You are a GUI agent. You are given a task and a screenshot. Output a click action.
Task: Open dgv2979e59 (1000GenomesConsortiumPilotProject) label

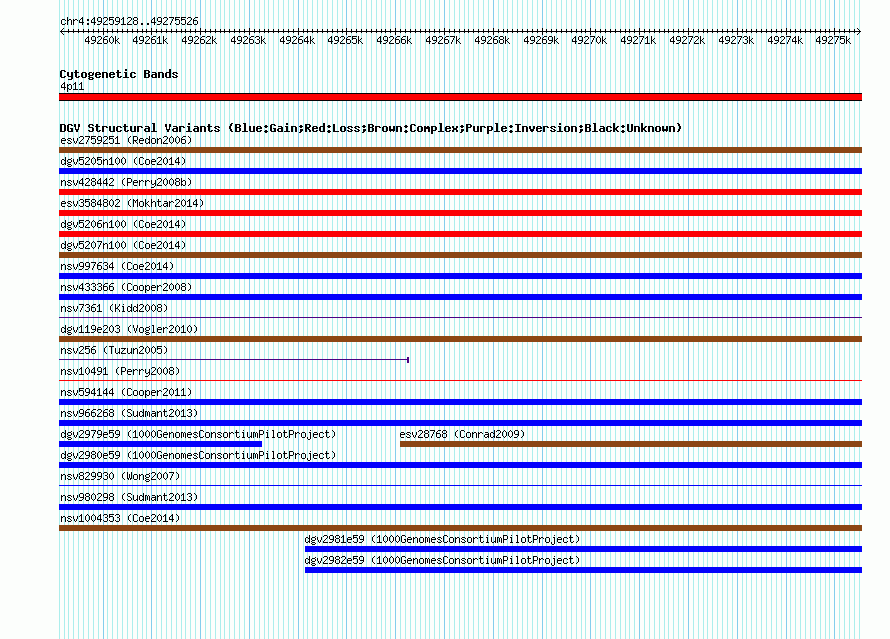tap(198, 434)
